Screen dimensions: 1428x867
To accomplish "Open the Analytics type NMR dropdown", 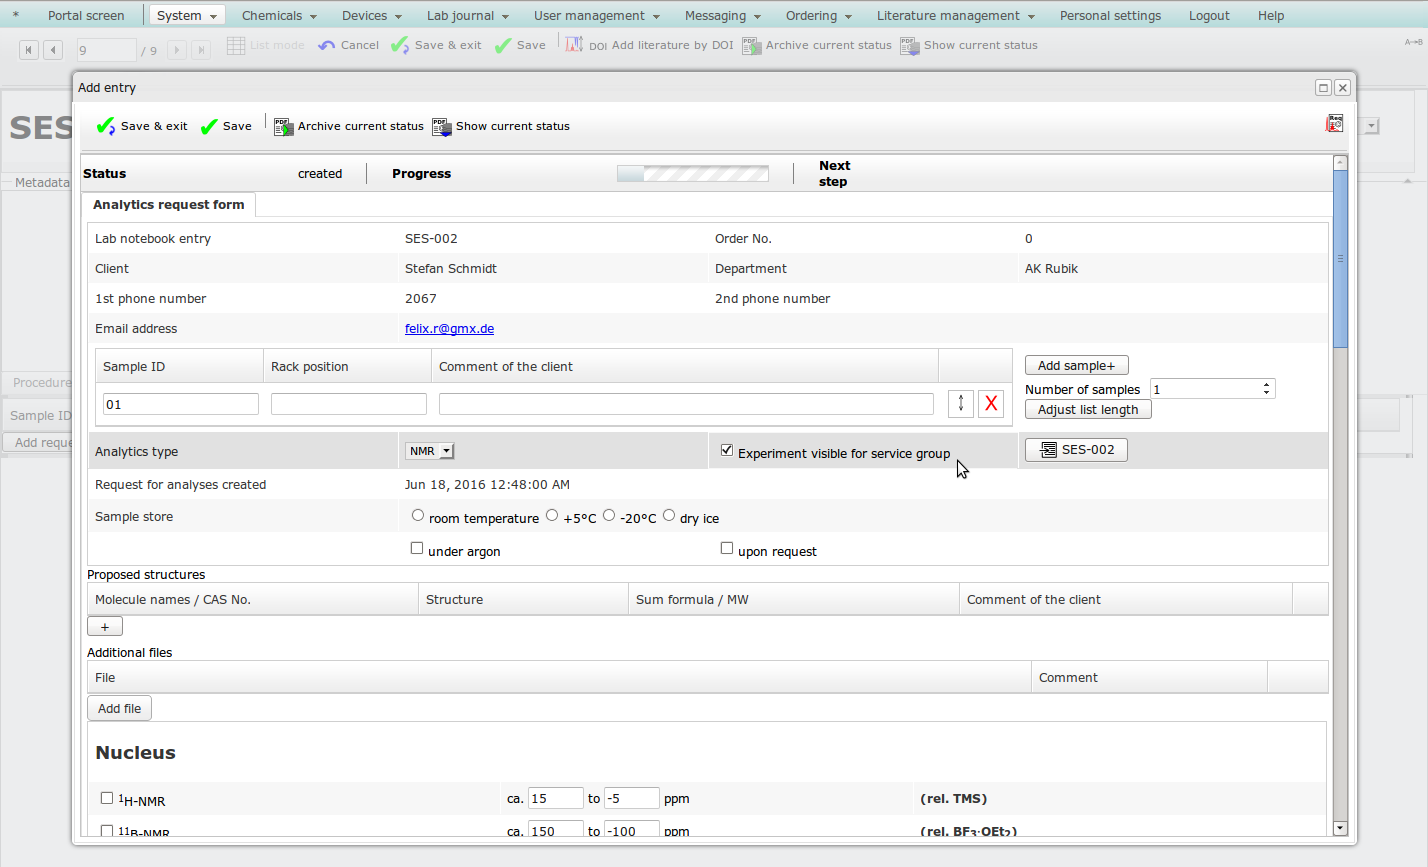I will [x=430, y=451].
